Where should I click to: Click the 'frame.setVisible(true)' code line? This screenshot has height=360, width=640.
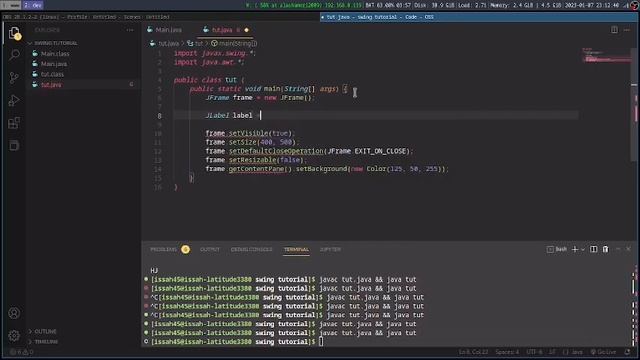(x=250, y=133)
